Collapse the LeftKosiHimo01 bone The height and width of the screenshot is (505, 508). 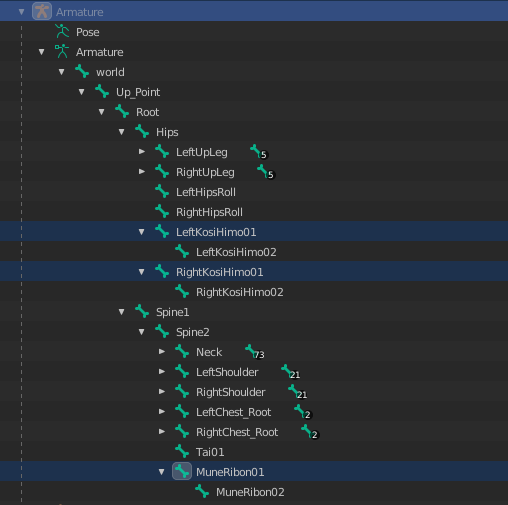(x=142, y=232)
